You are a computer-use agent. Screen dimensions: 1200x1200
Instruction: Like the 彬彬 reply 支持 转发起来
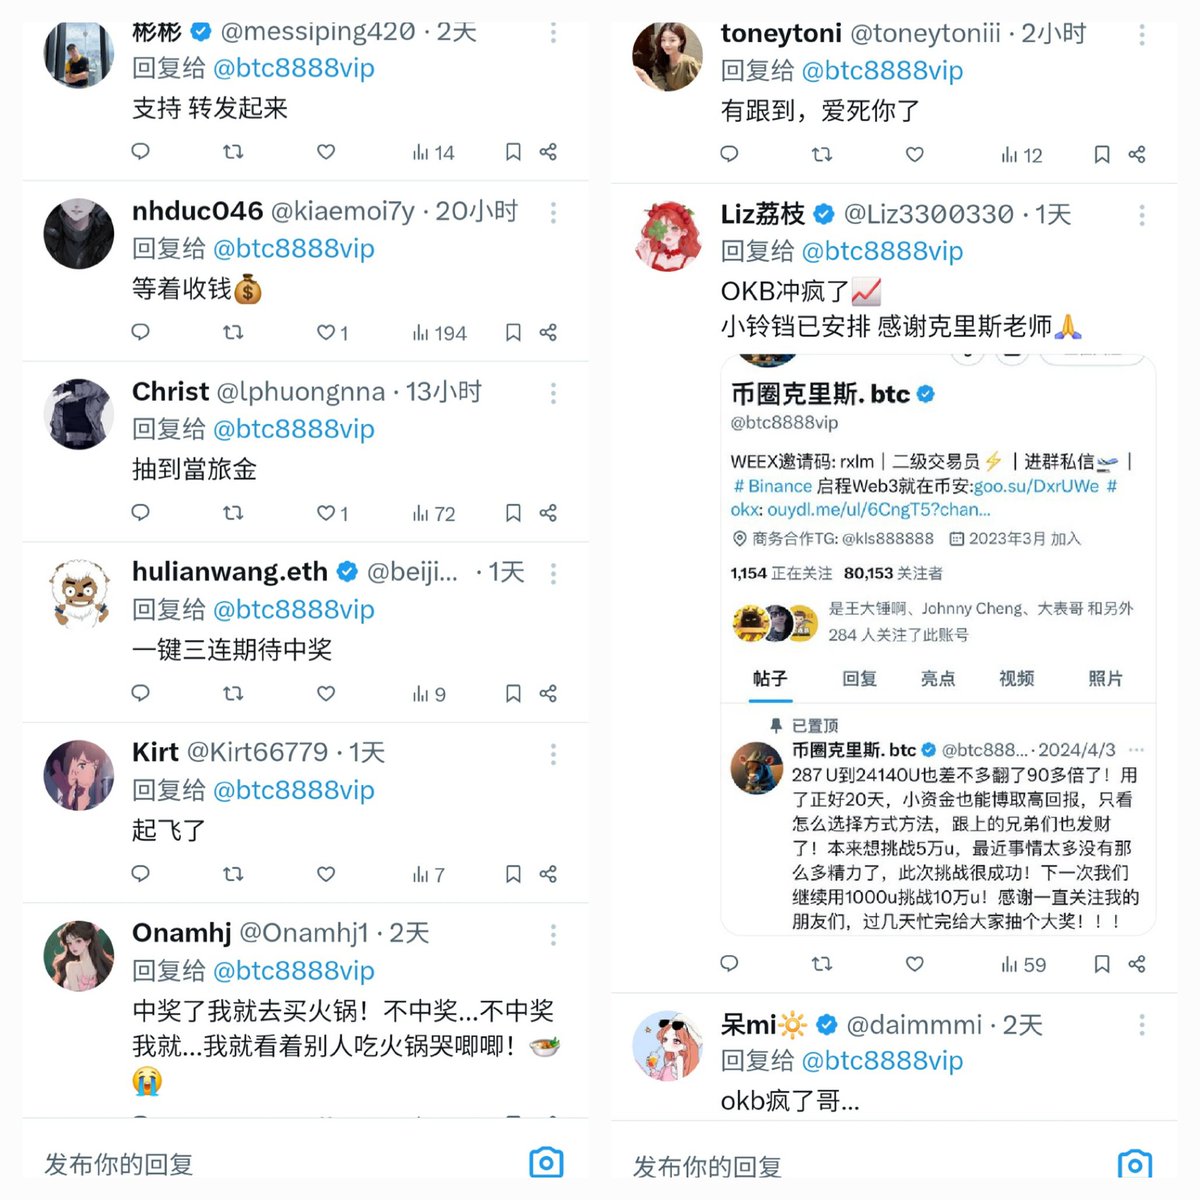click(326, 152)
